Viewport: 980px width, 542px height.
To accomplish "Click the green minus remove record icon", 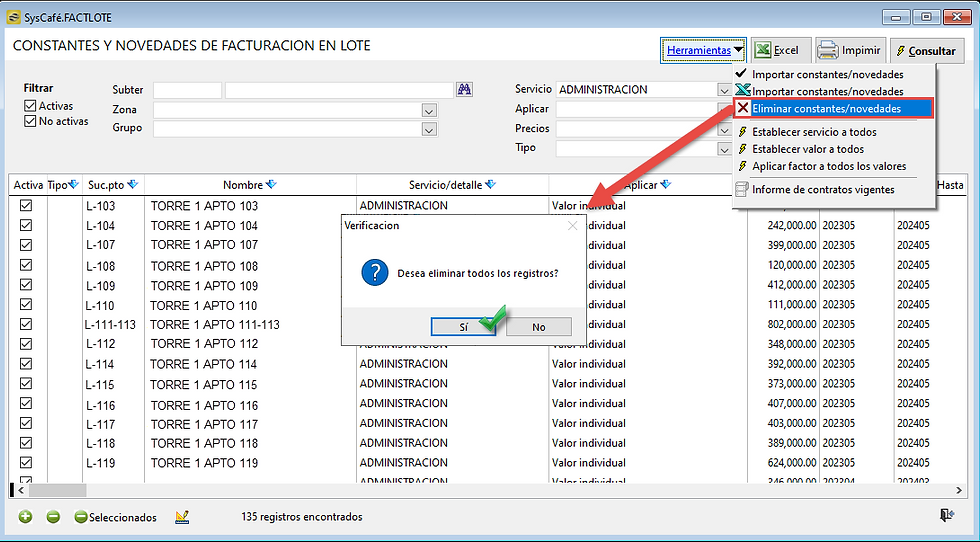I will [x=53, y=517].
